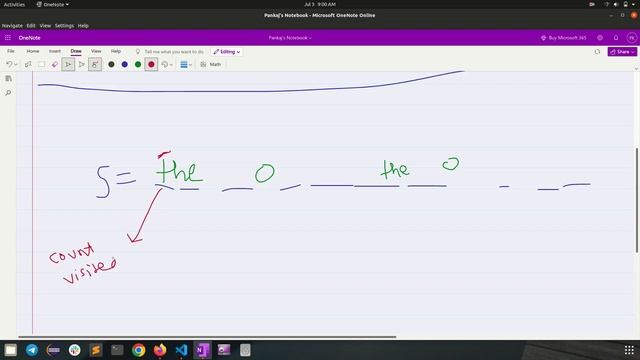
Task: Click the OneNote brand link
Action: pos(29,38)
